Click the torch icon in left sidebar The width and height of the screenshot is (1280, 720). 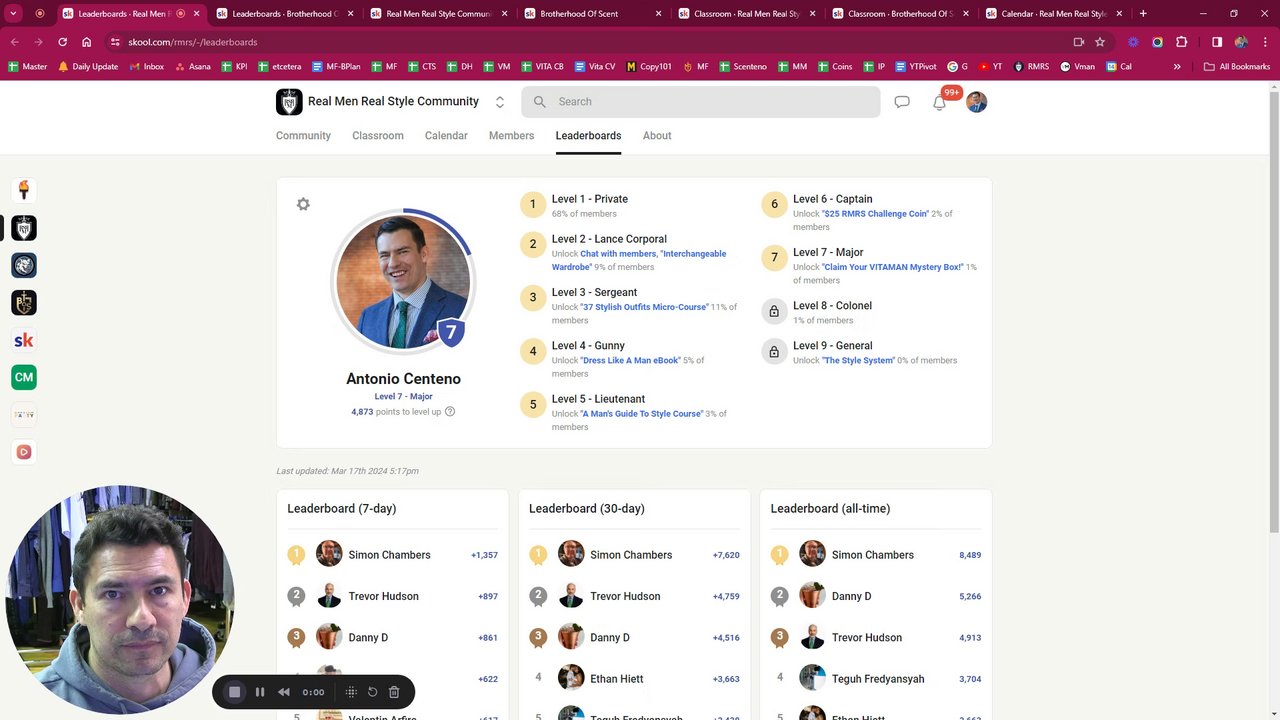(x=24, y=190)
